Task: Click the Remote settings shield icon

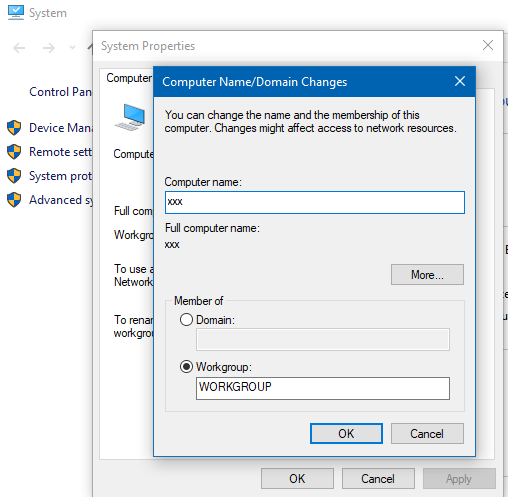Action: (x=14, y=152)
